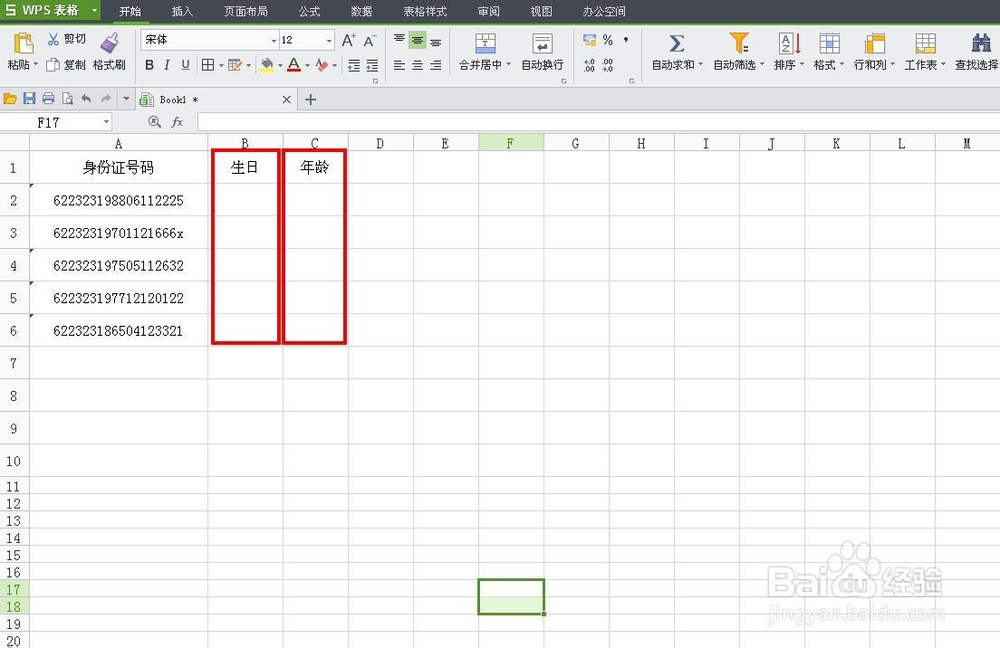
Task: Select the Format Painter brush
Action: coord(109,43)
